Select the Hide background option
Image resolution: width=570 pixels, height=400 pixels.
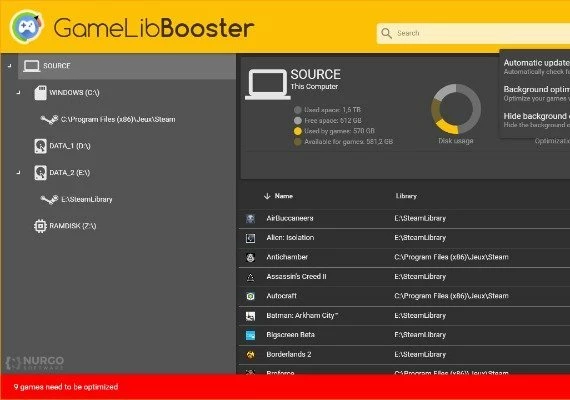click(537, 120)
